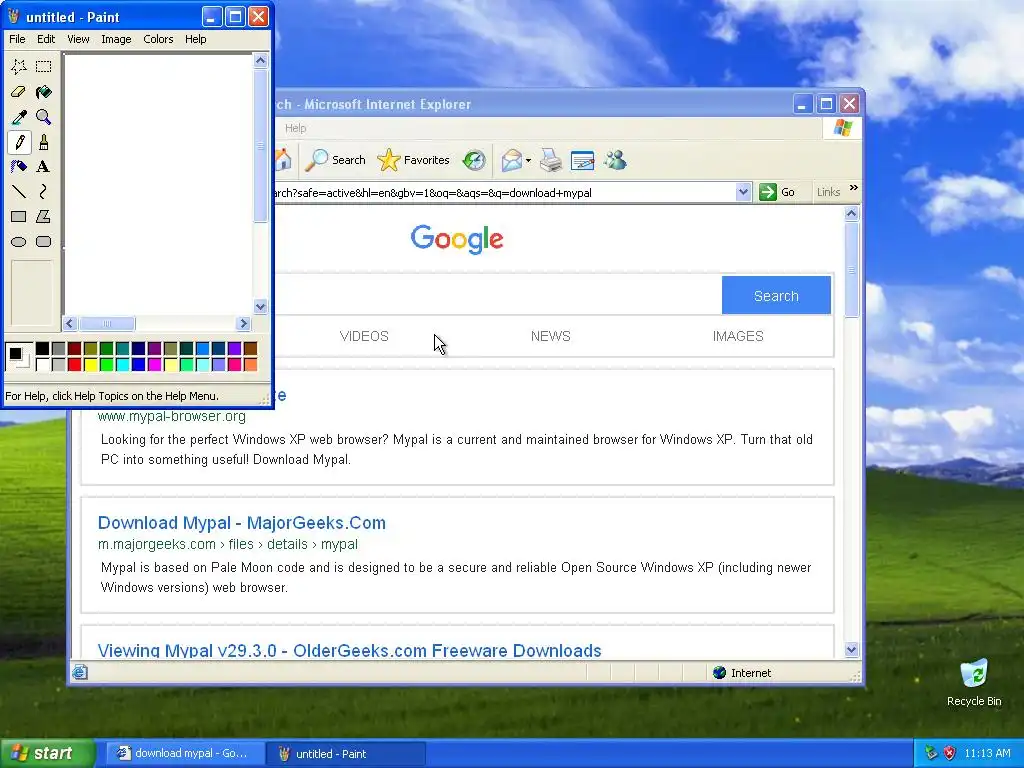Screen dimensions: 1024x768
Task: Select the Magnifier tool in Paint
Action: click(44, 117)
